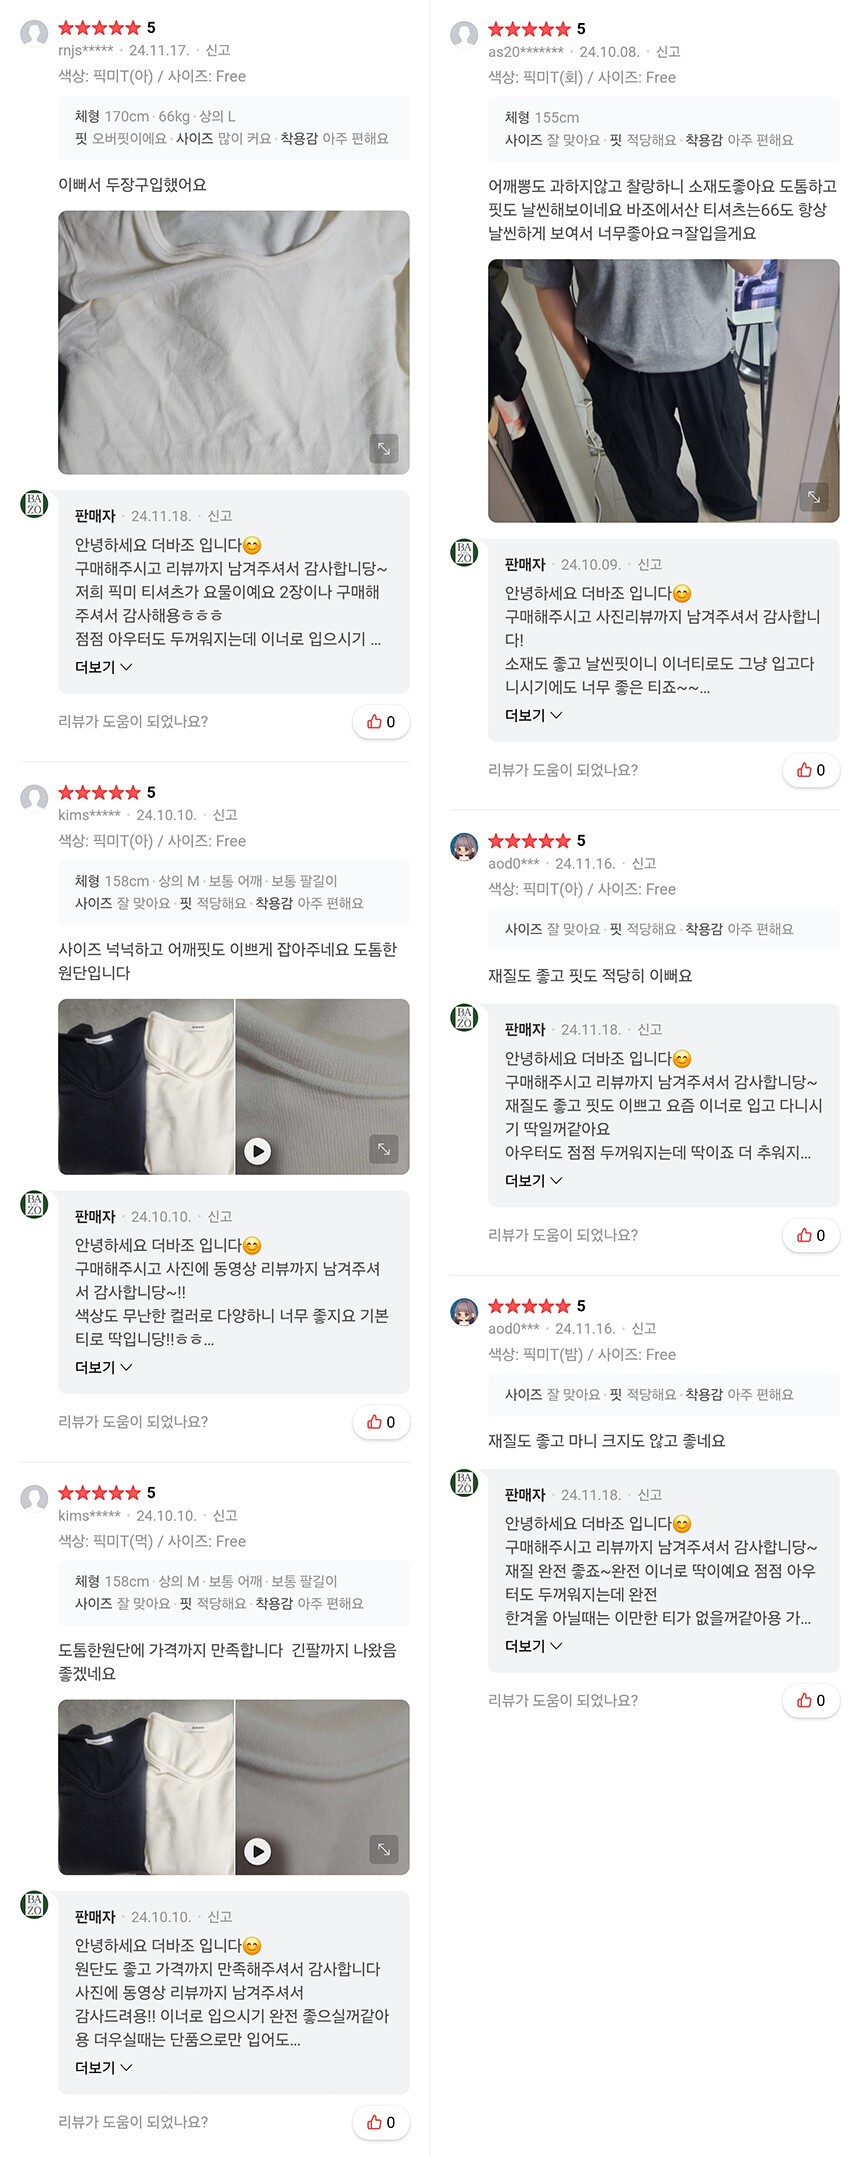Image resolution: width=860 pixels, height=2157 pixels.
Task: Enlarge the white t-shirt photo via expand icon
Action: click(384, 448)
